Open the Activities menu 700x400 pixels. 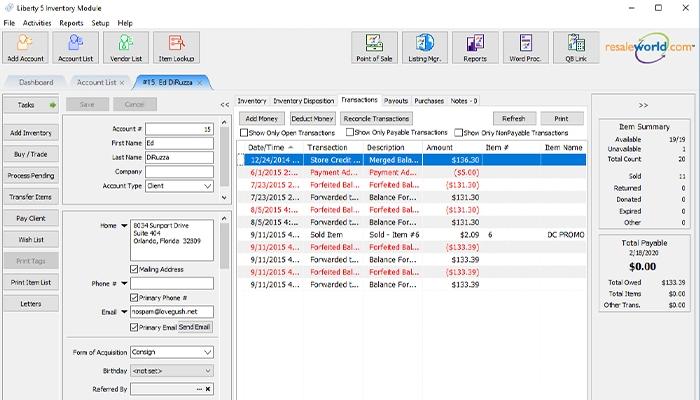pyautogui.click(x=37, y=23)
